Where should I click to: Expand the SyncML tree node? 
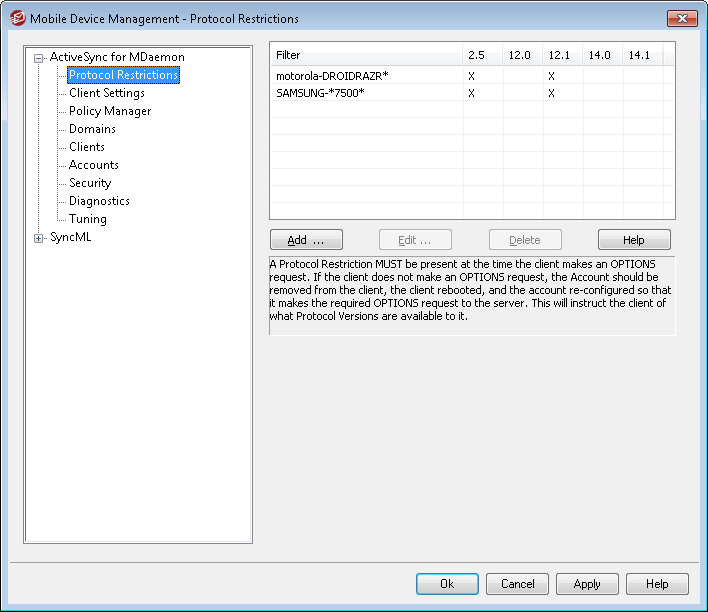(38, 238)
